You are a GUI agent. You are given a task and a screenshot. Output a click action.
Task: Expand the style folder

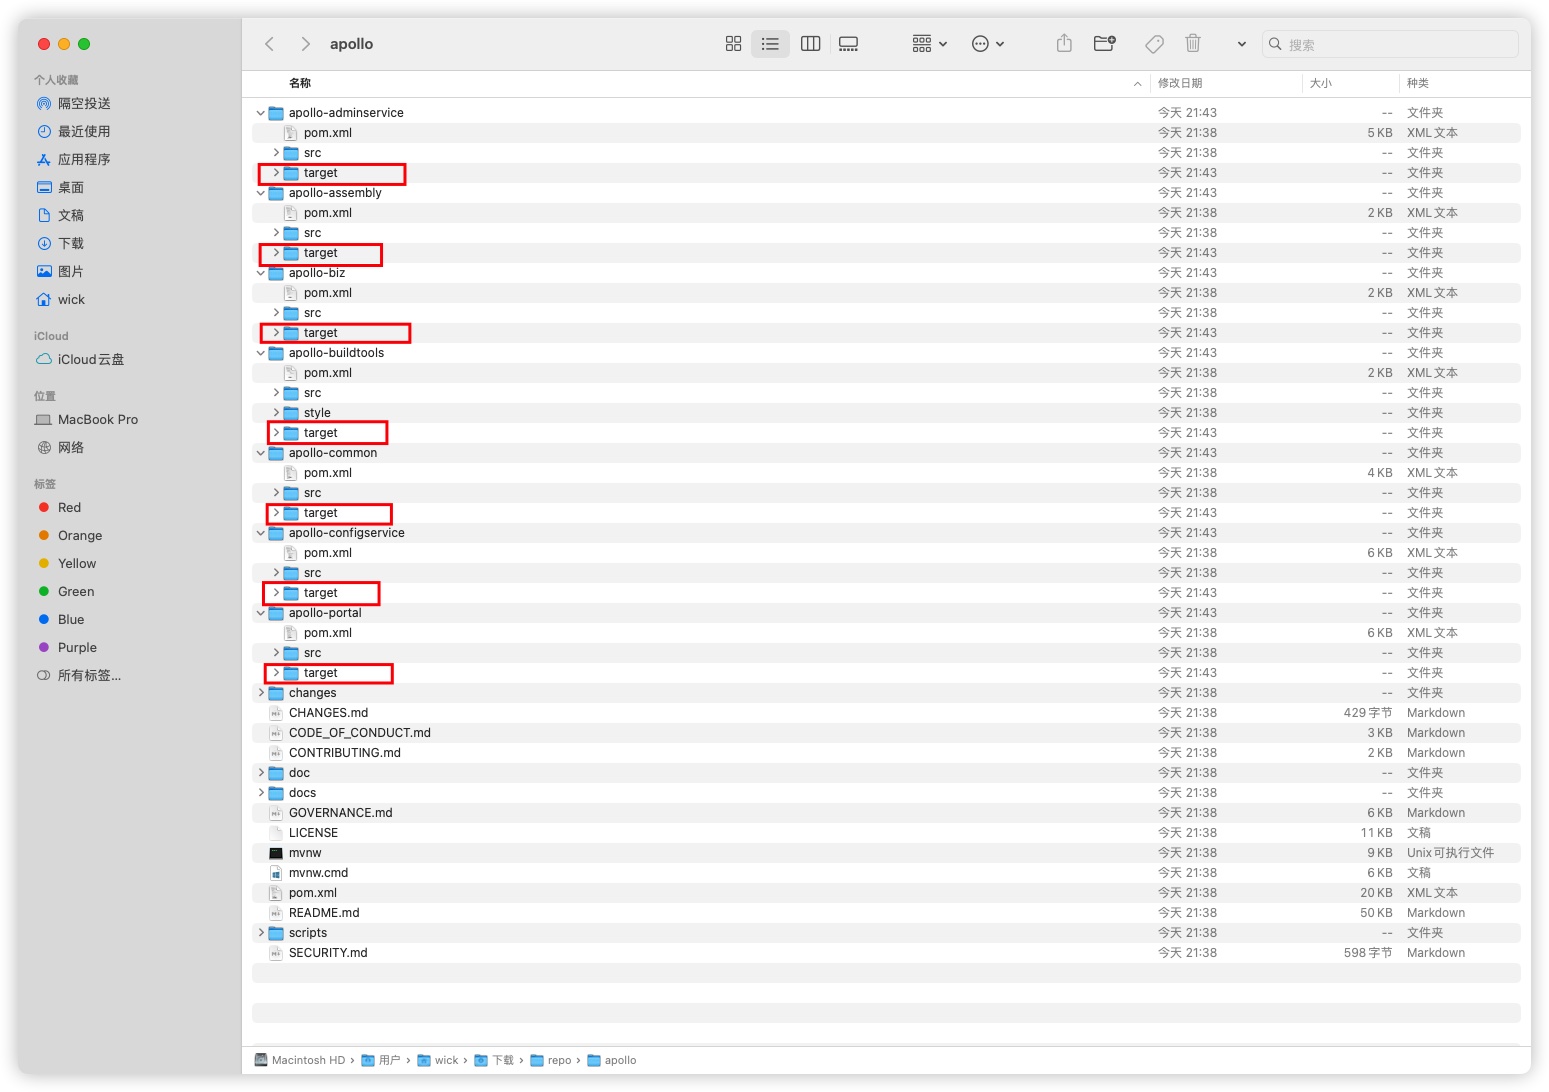pos(276,413)
